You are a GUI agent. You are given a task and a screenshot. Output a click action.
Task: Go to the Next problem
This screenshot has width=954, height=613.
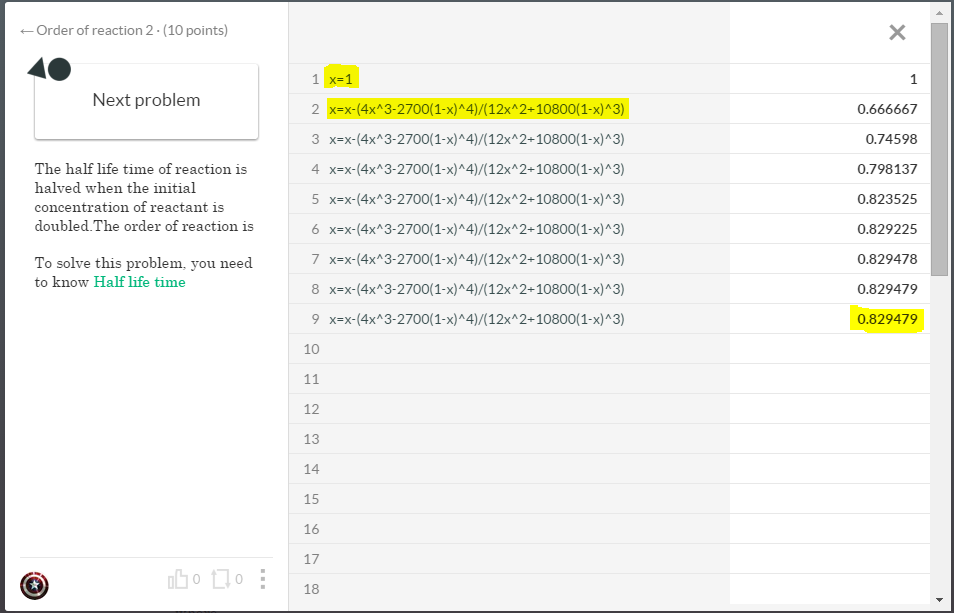(147, 101)
